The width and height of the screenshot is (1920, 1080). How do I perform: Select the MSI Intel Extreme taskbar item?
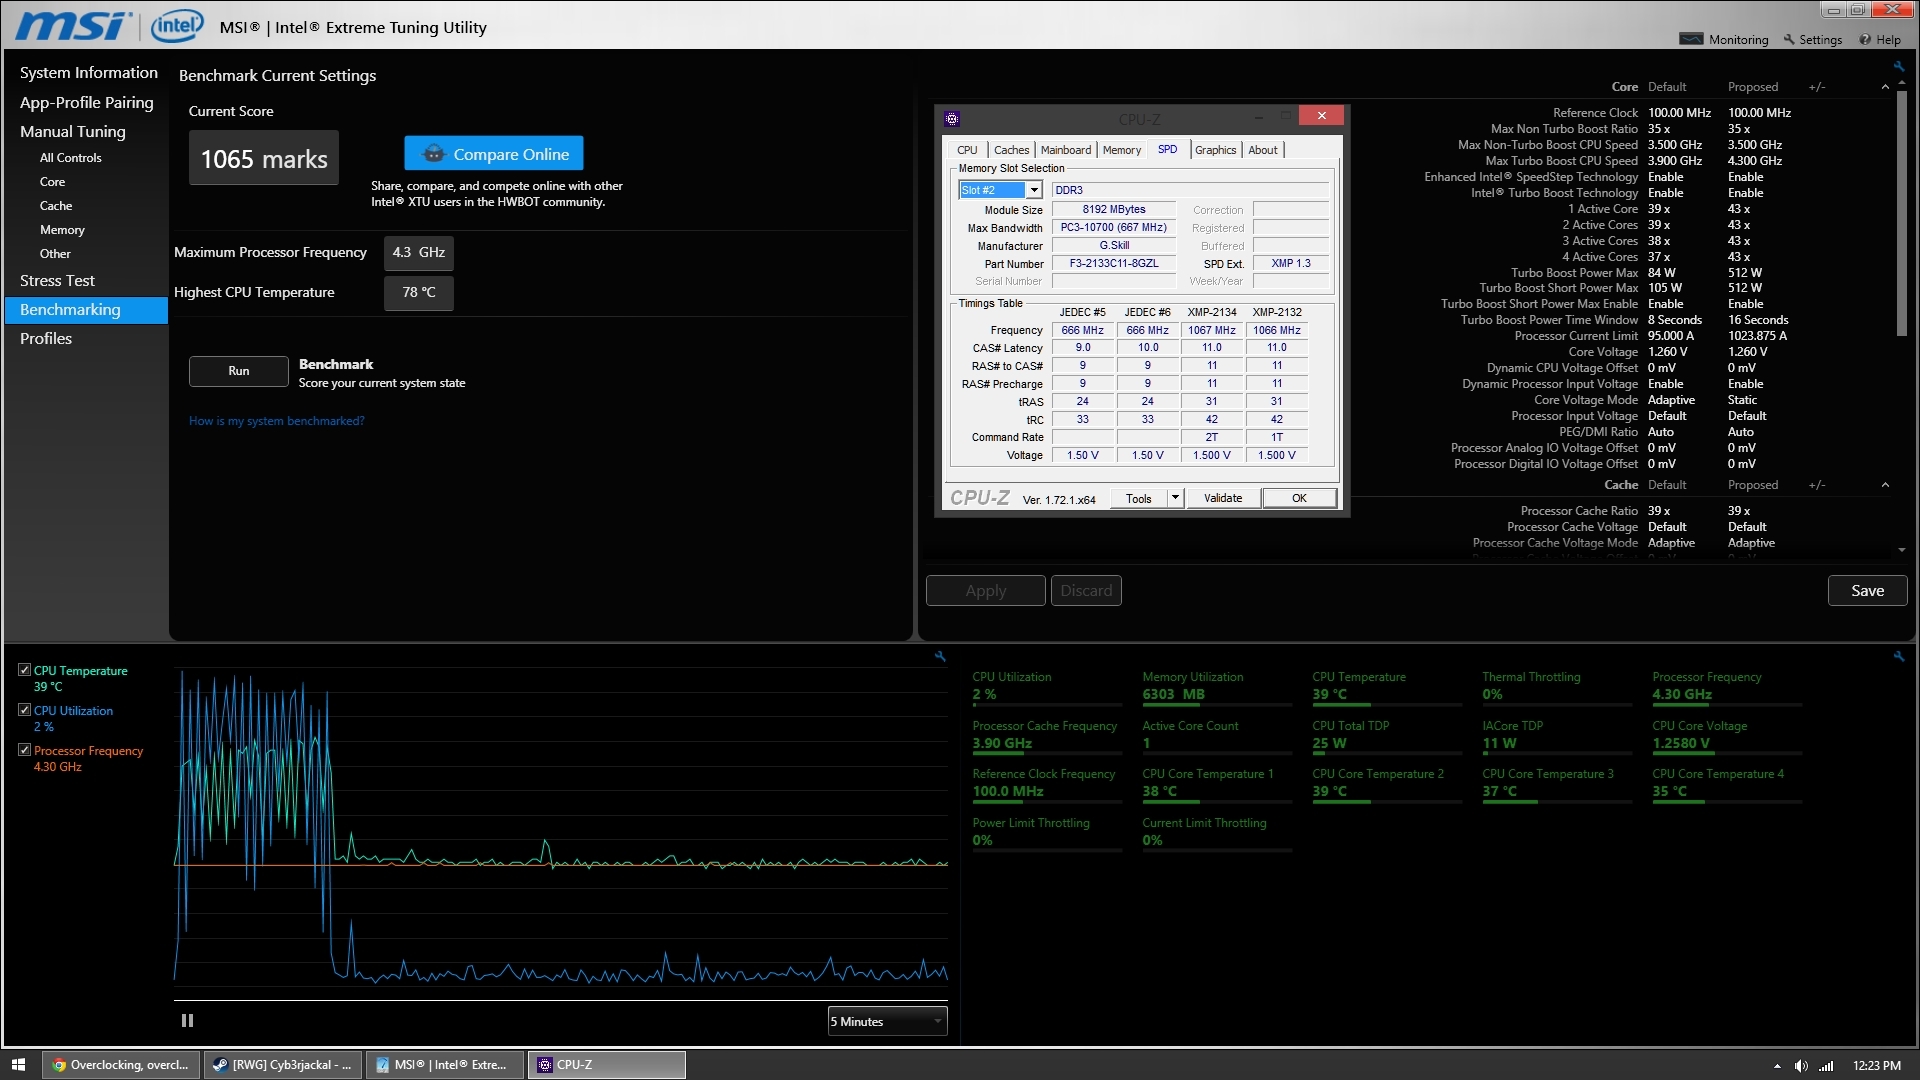tap(444, 1065)
